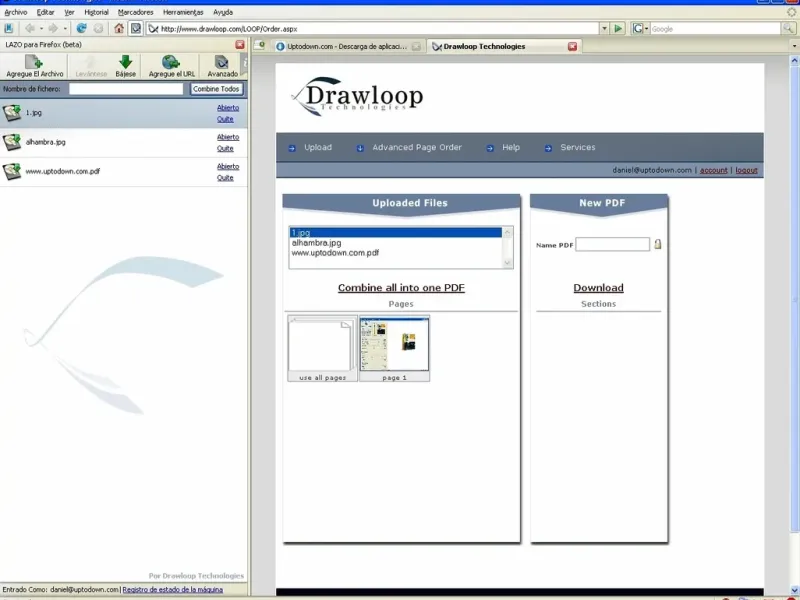
Task: Go back with the Back arrow
Action: click(30, 29)
